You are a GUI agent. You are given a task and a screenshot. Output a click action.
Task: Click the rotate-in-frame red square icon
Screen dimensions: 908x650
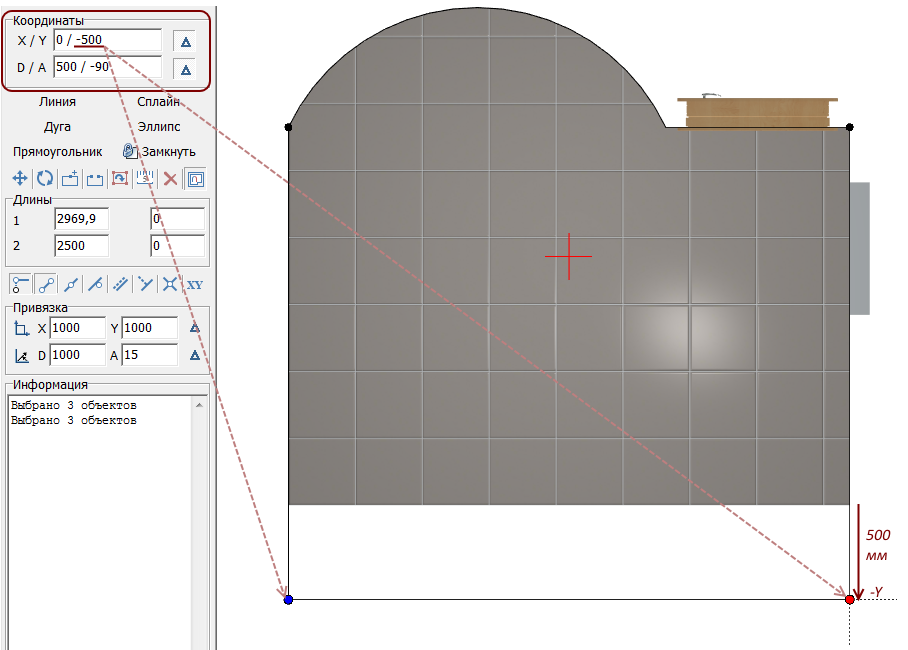coord(119,179)
